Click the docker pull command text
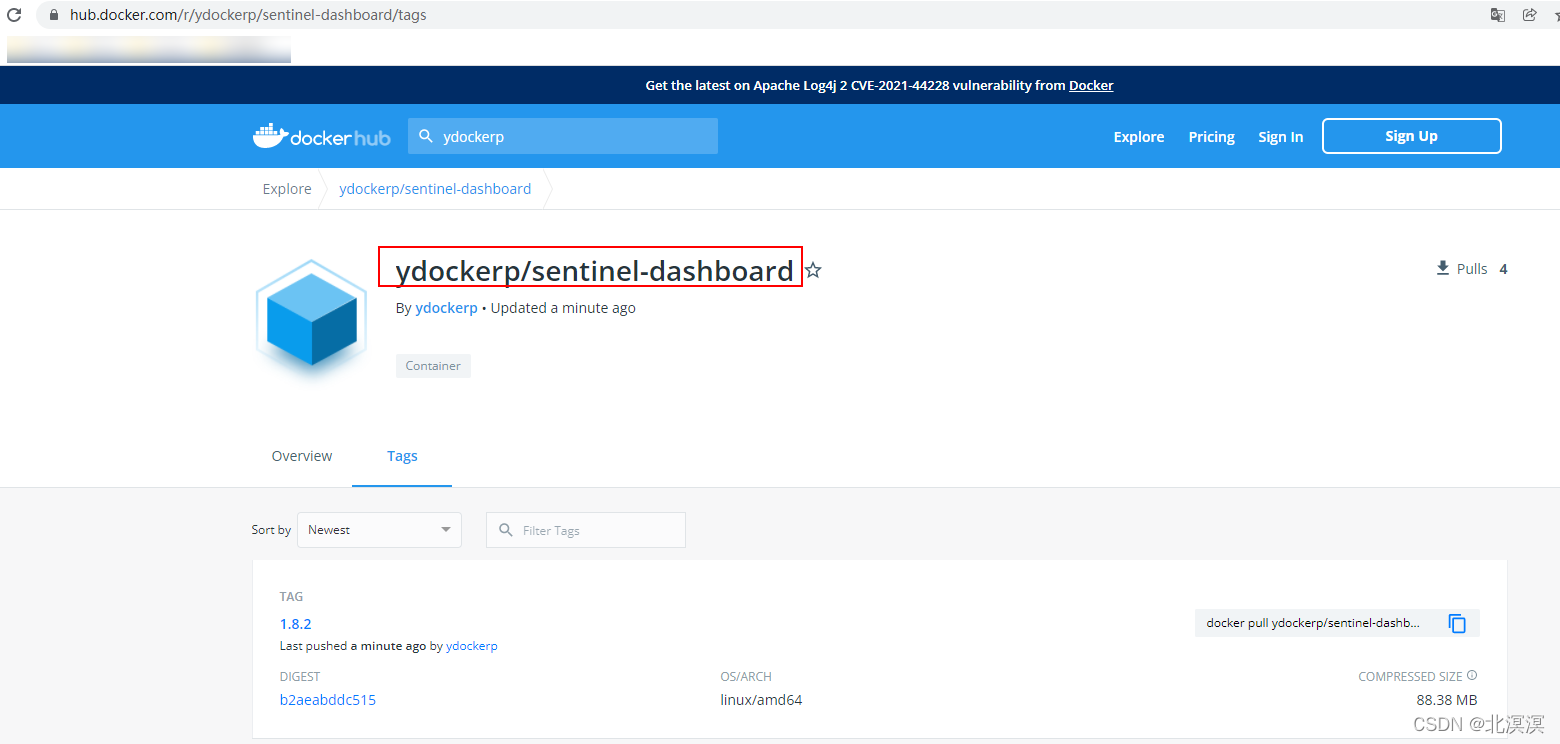This screenshot has height=744, width=1560. pyautogui.click(x=1313, y=623)
